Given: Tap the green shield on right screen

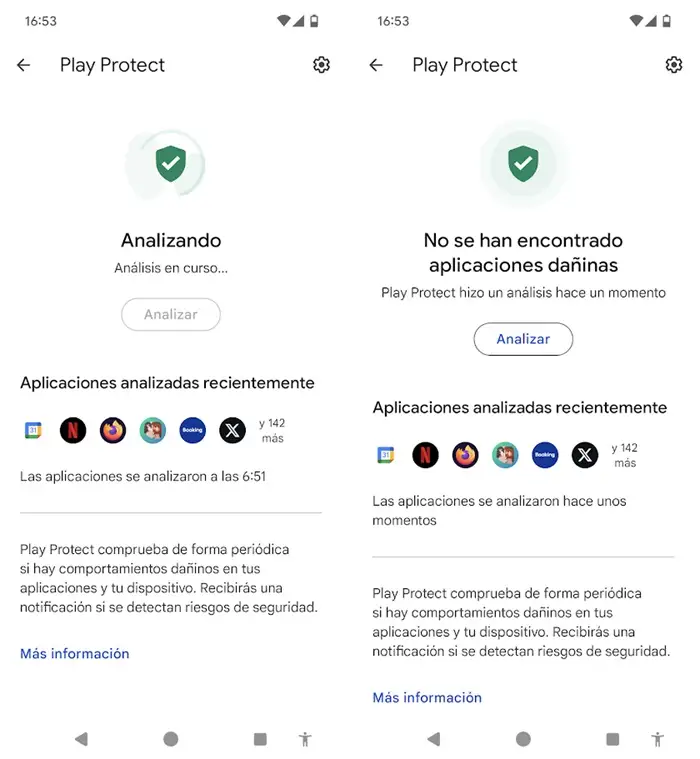Looking at the screenshot, I should [x=523, y=164].
